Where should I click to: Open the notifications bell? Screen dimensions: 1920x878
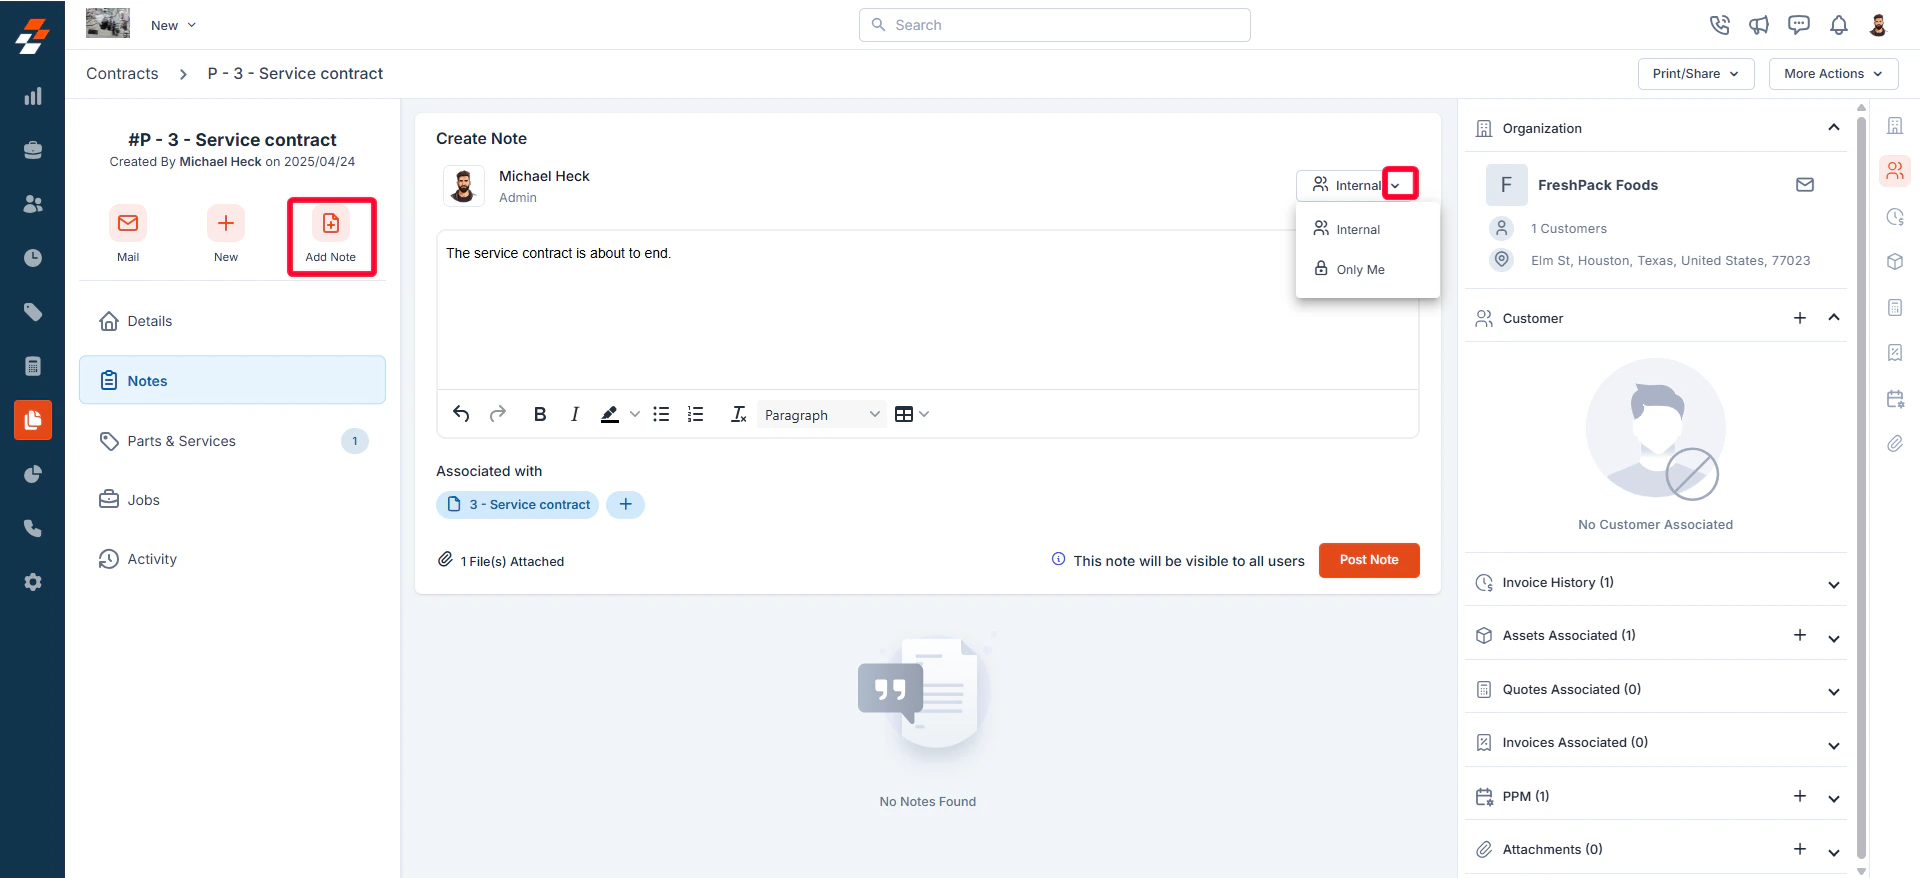1838,25
